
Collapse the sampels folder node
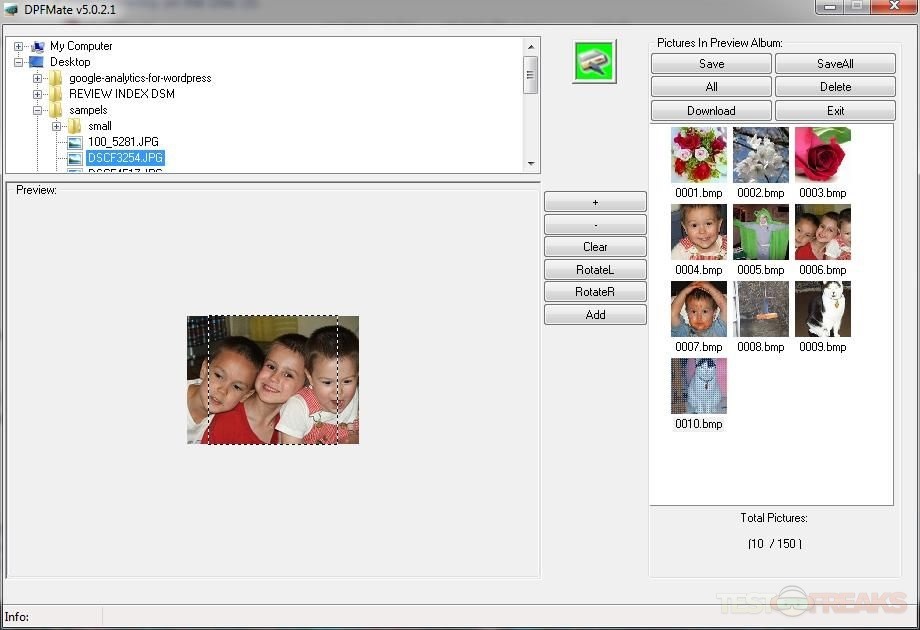[x=38, y=110]
